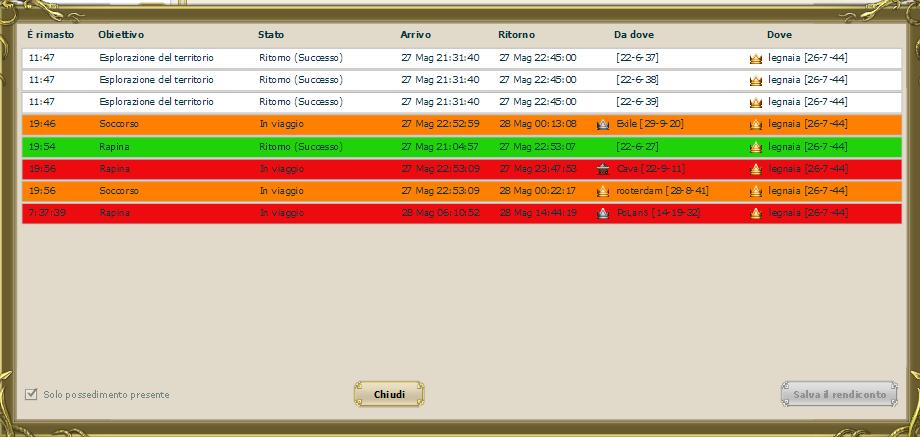
Task: Click the dark castle icon beside Cava
Action: (x=603, y=169)
